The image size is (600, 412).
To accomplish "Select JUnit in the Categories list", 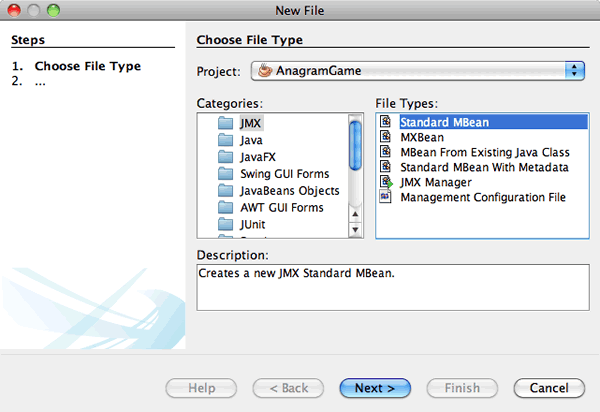I will (x=255, y=225).
